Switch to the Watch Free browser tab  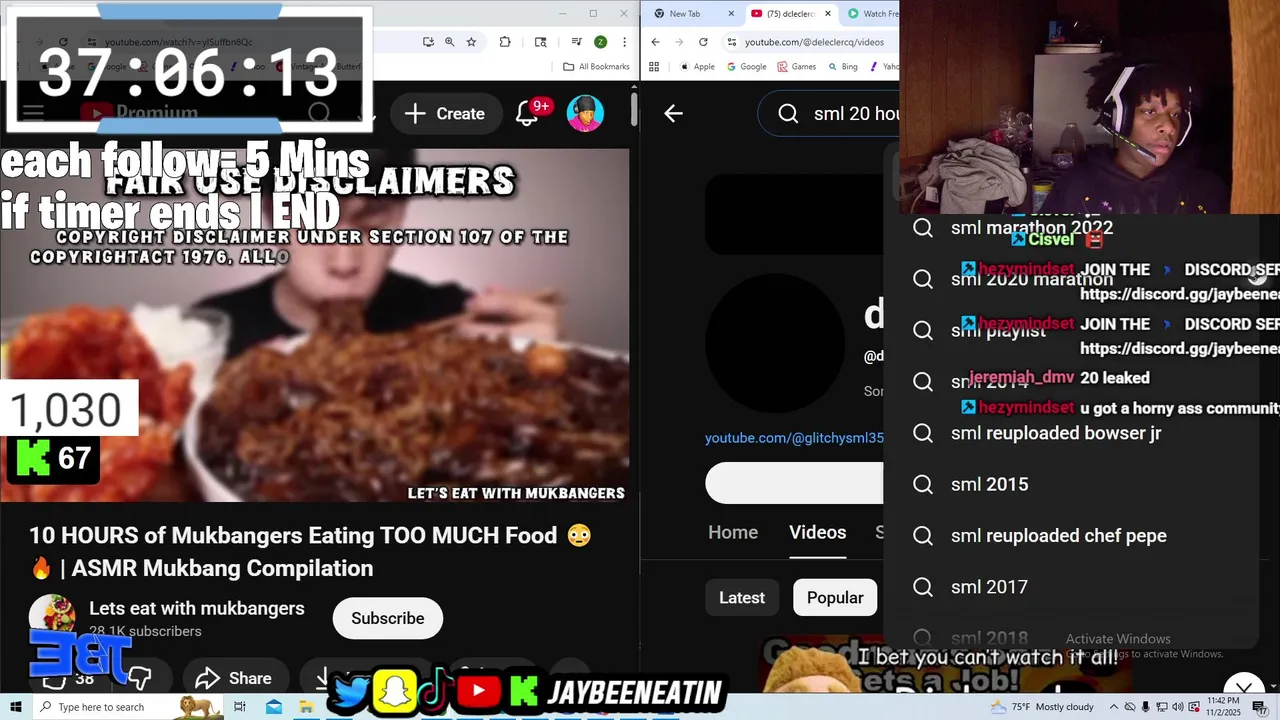tap(872, 14)
